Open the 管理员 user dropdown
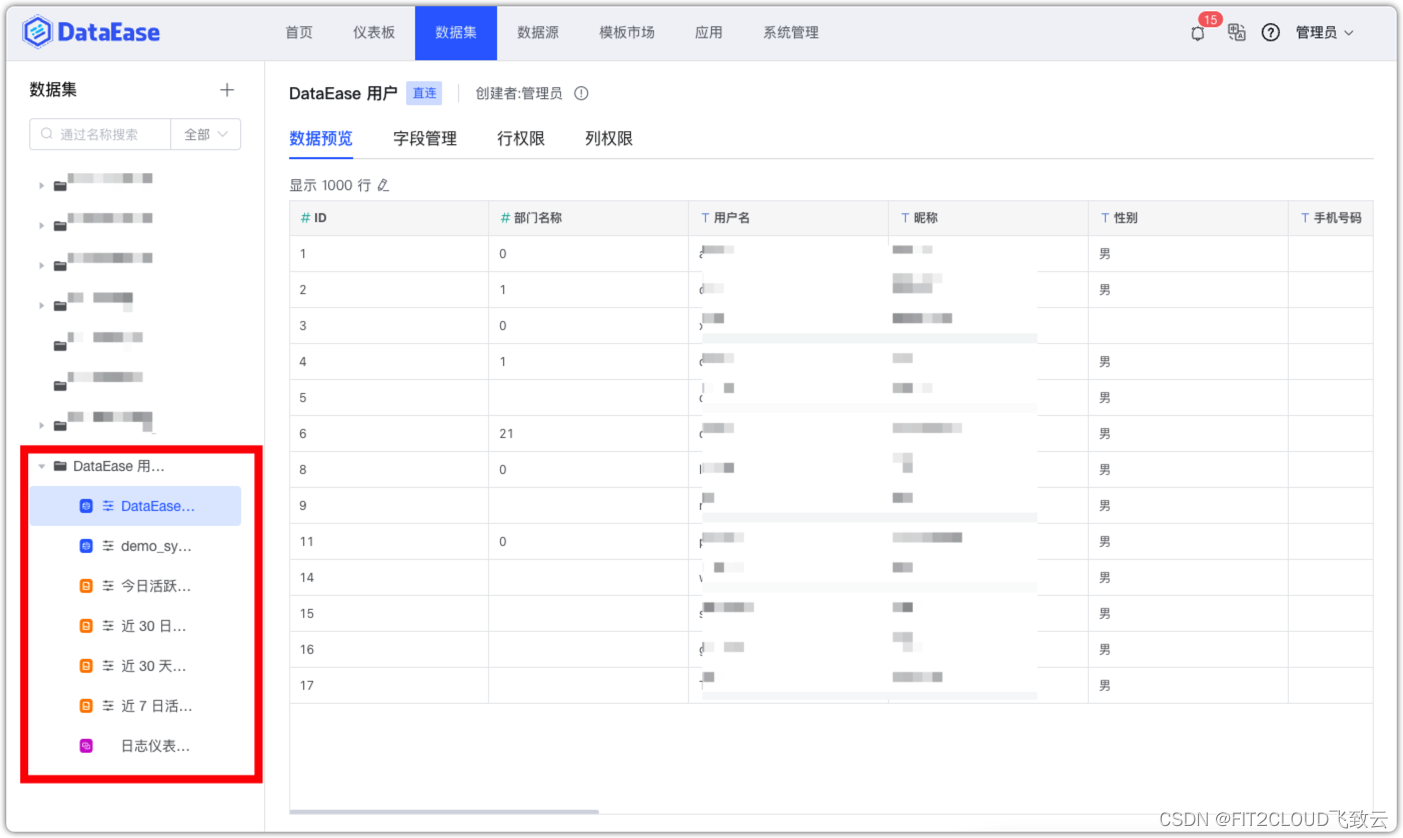Screen dimensions: 1403x838 (x=1325, y=33)
